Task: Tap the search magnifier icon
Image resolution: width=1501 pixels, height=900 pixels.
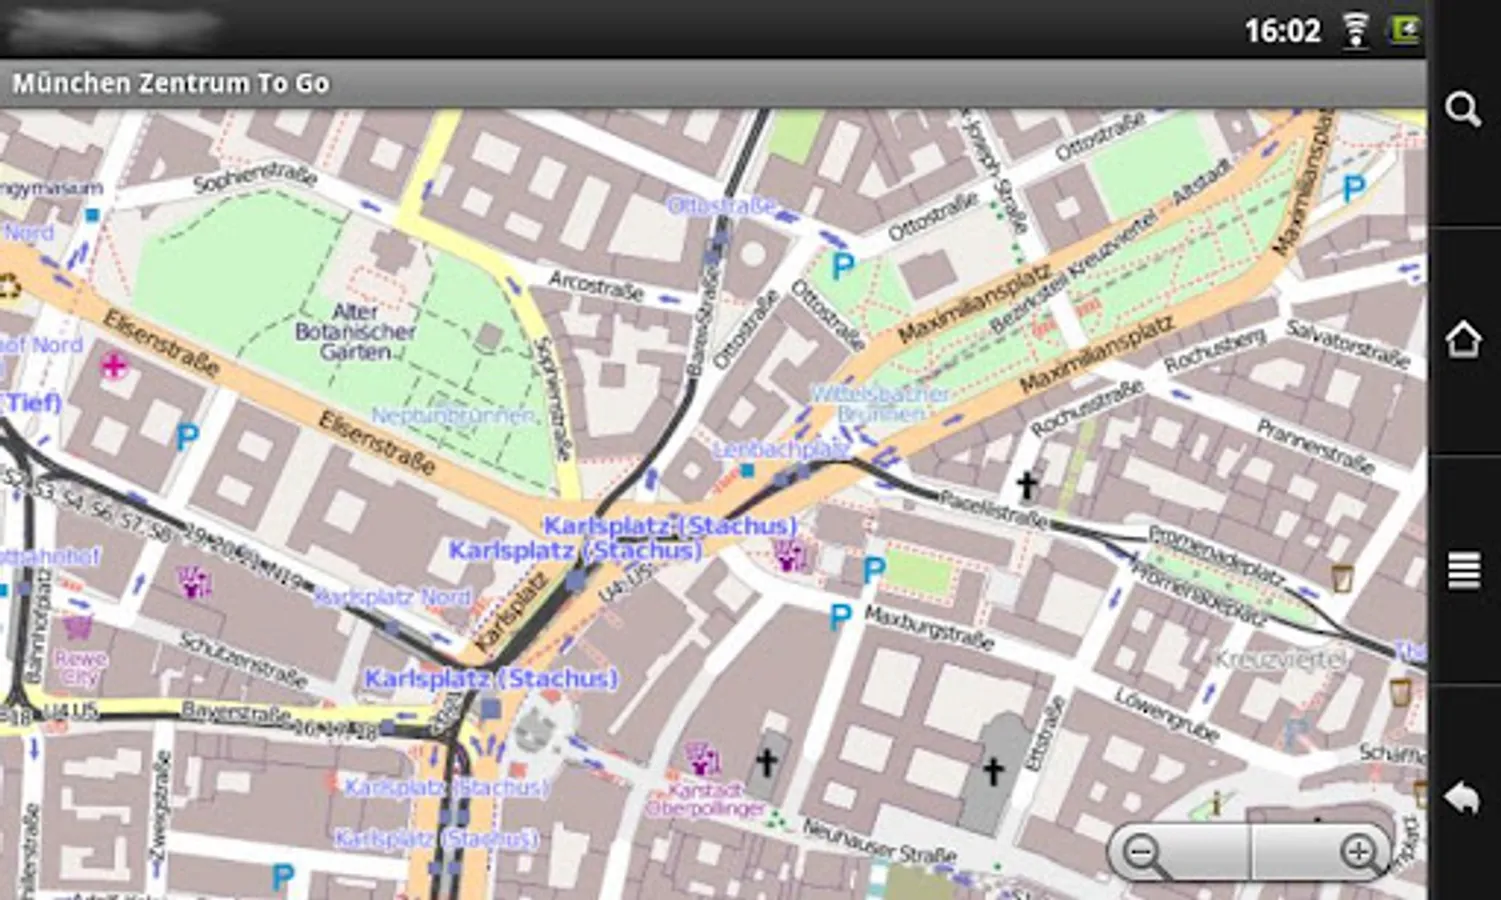Action: (1463, 110)
